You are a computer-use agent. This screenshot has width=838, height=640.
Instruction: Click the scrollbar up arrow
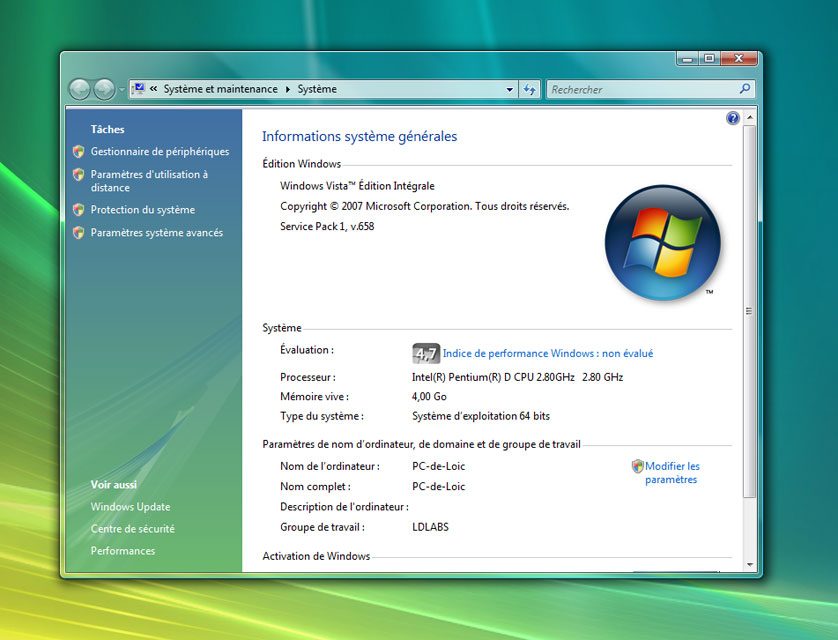(750, 117)
